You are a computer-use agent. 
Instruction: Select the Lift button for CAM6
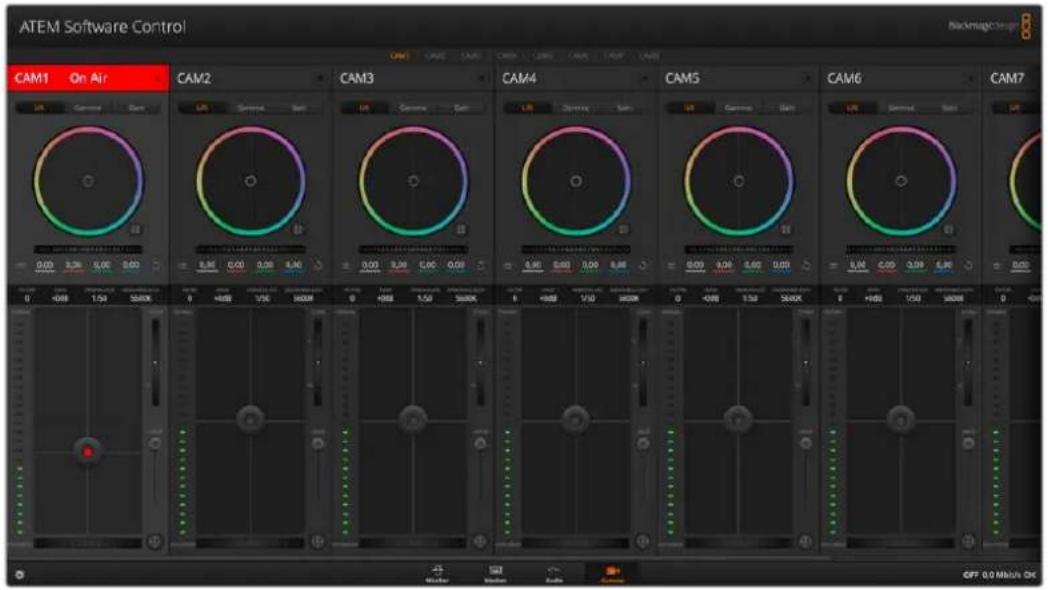click(x=852, y=108)
